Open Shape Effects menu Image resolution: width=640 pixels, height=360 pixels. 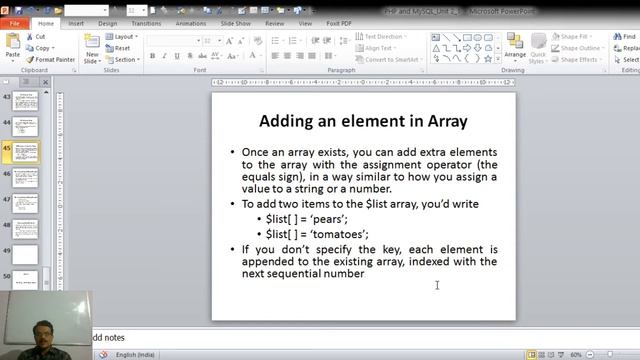[577, 60]
